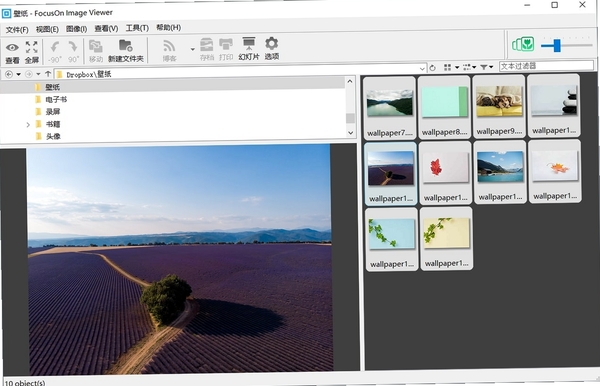The image size is (600, 386).
Task: Select the 书籍 folder
Action: click(53, 124)
